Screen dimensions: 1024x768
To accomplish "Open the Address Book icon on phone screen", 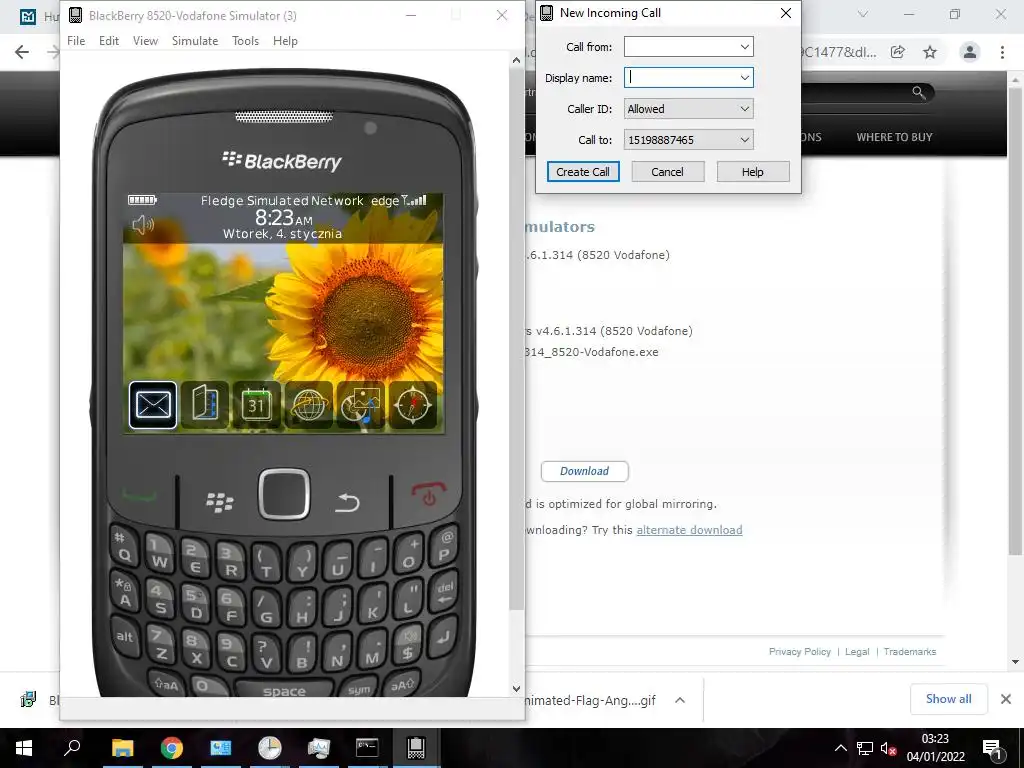I will coord(204,405).
